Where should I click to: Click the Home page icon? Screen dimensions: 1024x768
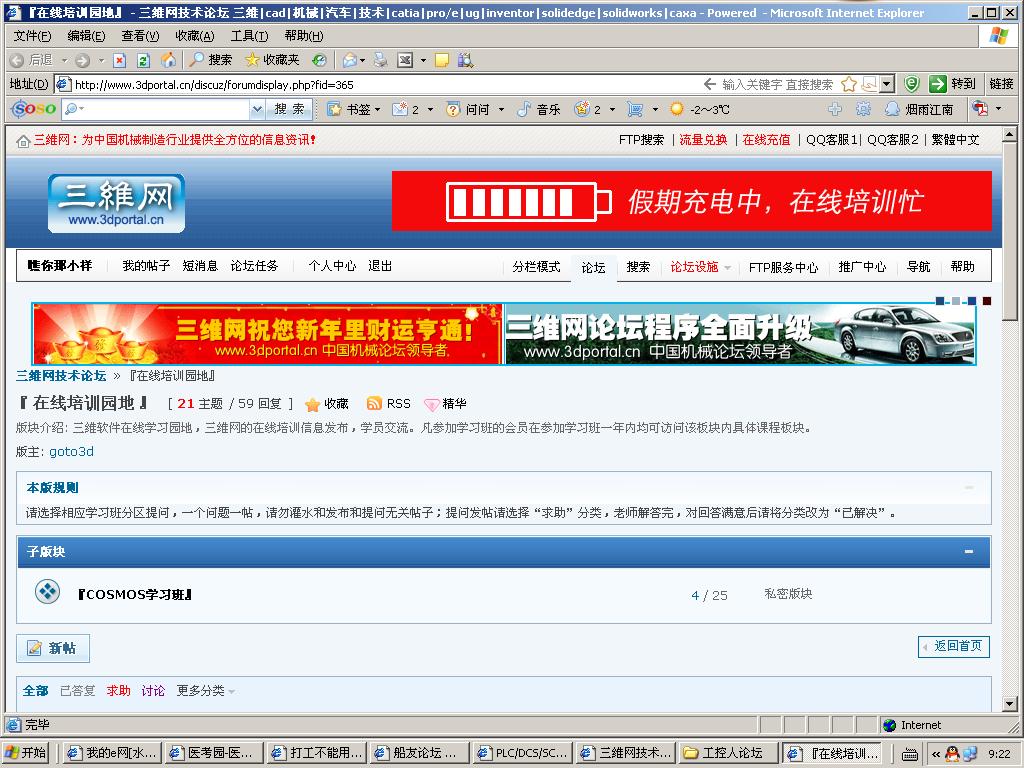[168, 60]
